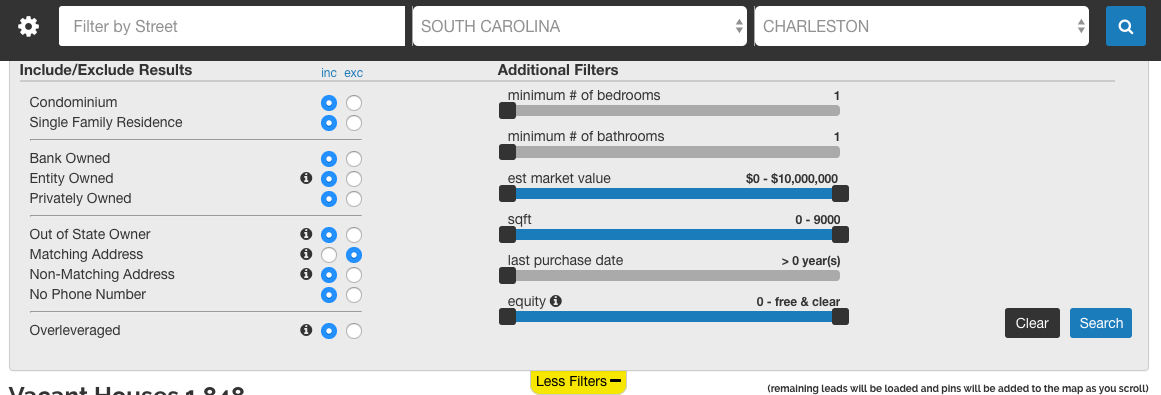Show info icon for Out of State Owner

click(x=306, y=233)
